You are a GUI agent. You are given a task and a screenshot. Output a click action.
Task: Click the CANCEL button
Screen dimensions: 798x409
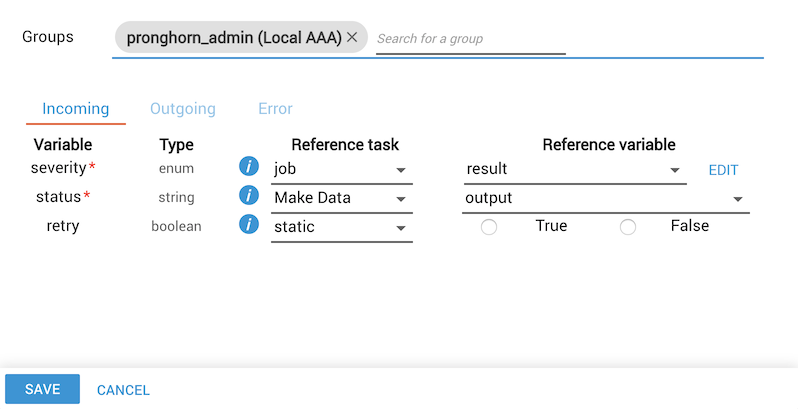(123, 390)
